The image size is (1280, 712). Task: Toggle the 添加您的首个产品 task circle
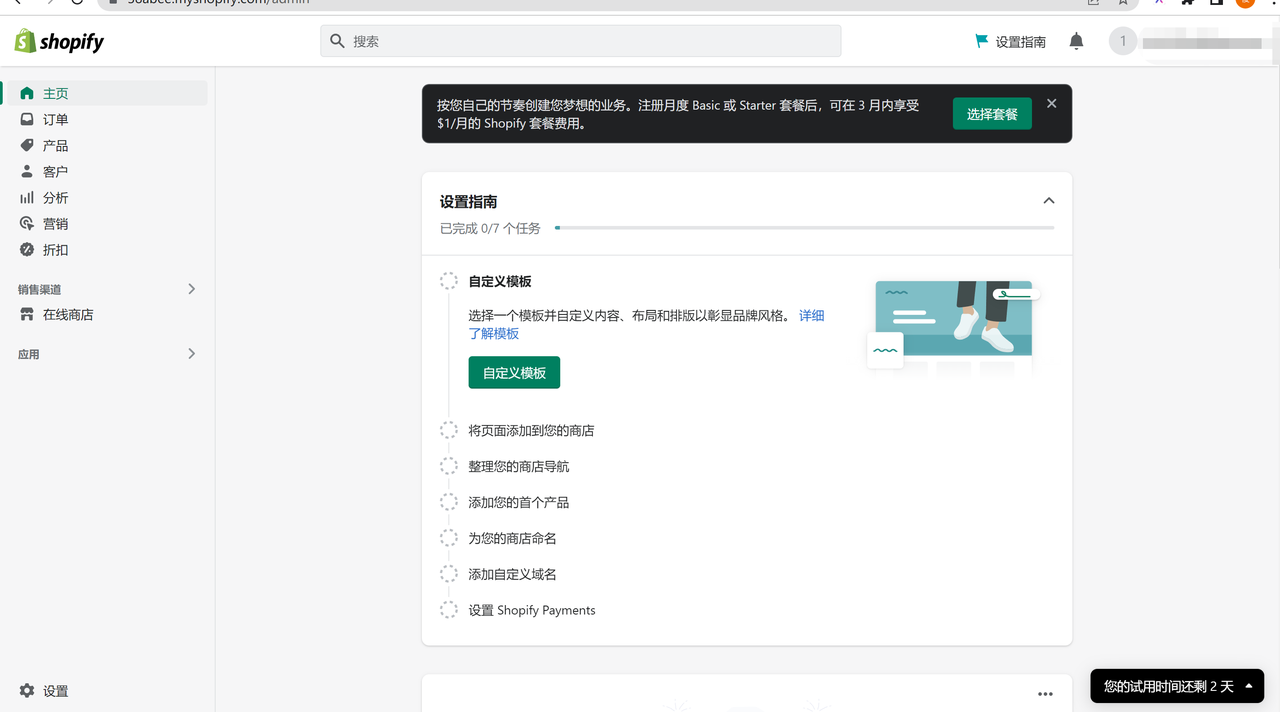449,502
